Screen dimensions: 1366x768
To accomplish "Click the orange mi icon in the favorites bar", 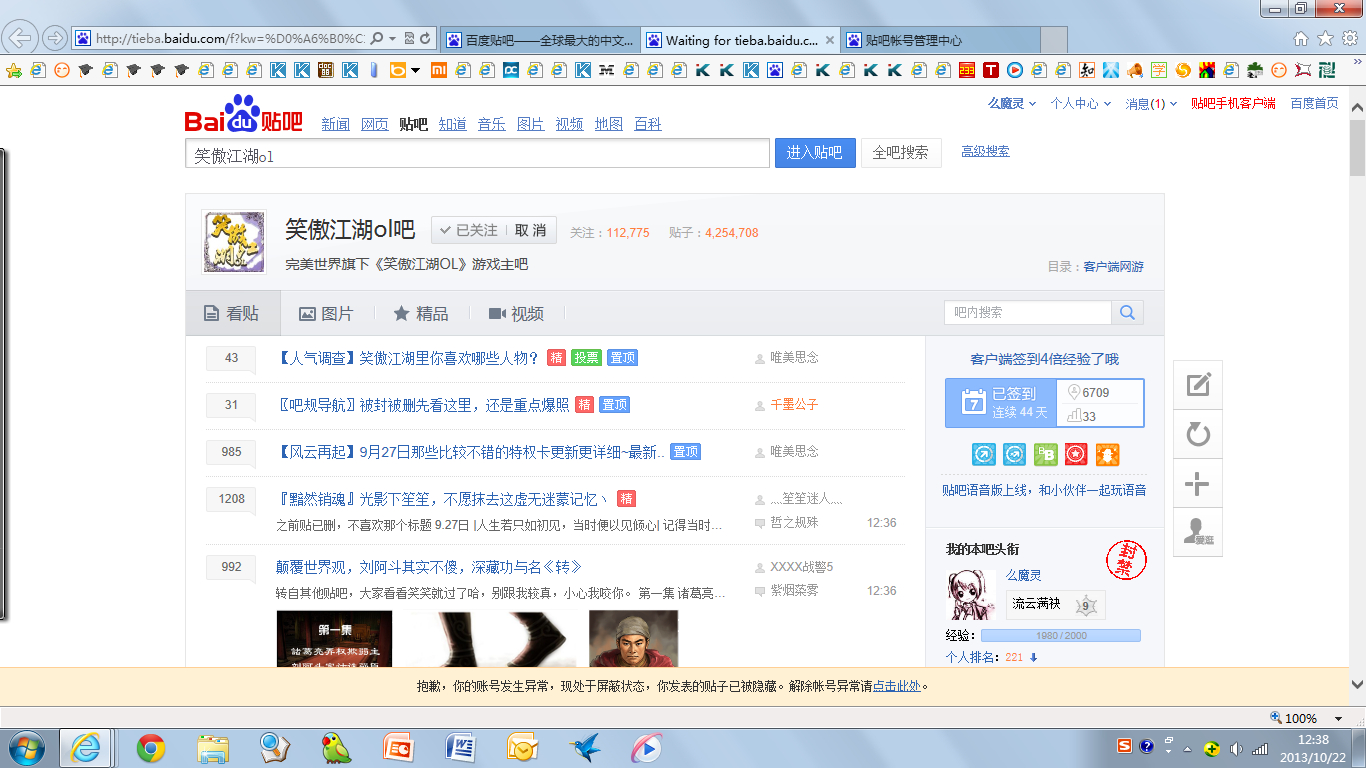I will click(438, 70).
